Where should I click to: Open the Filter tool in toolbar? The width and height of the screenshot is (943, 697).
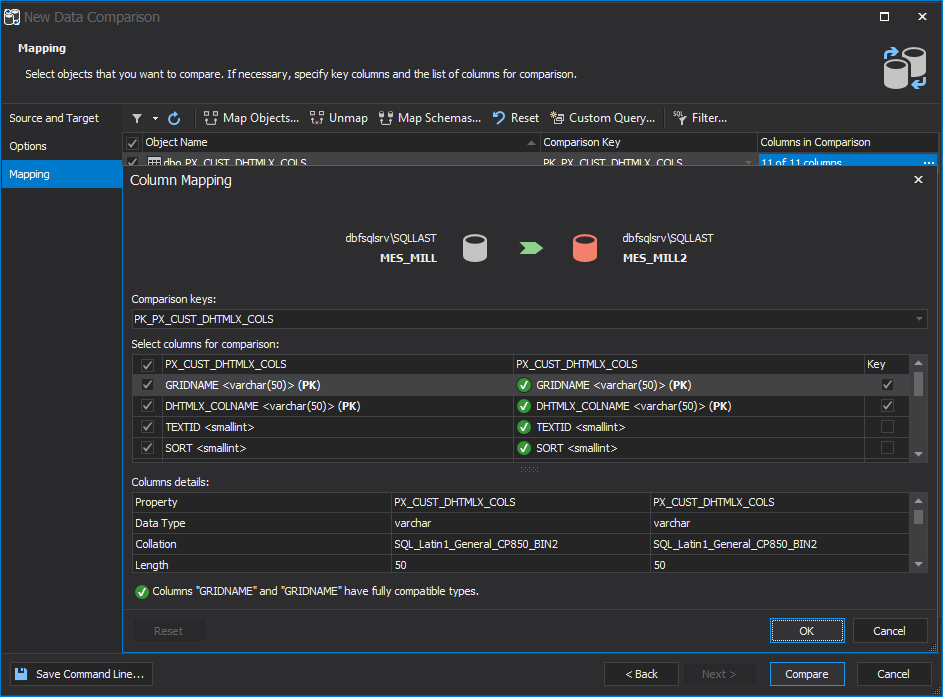(679, 118)
